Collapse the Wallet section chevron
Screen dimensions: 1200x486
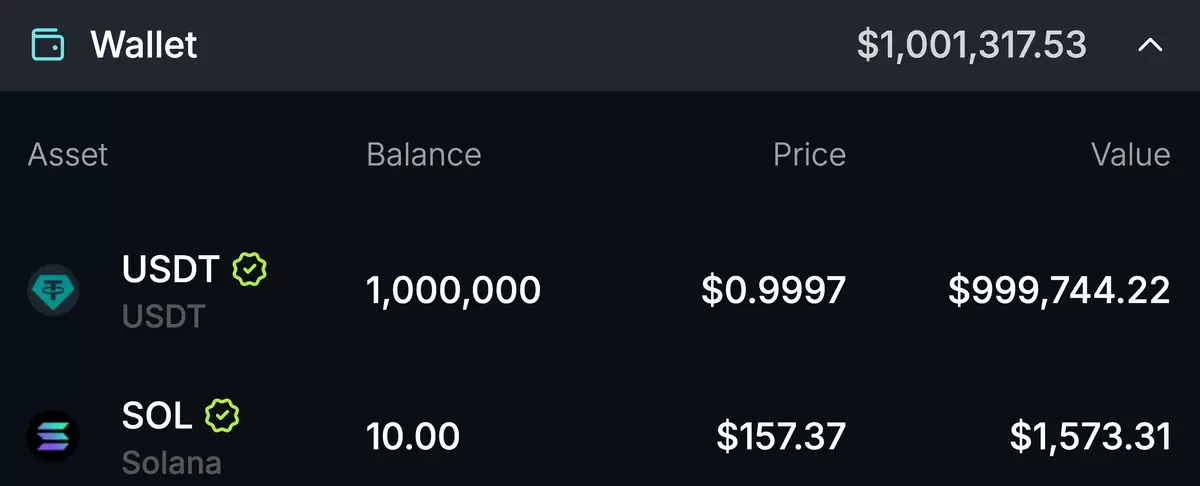1151,45
